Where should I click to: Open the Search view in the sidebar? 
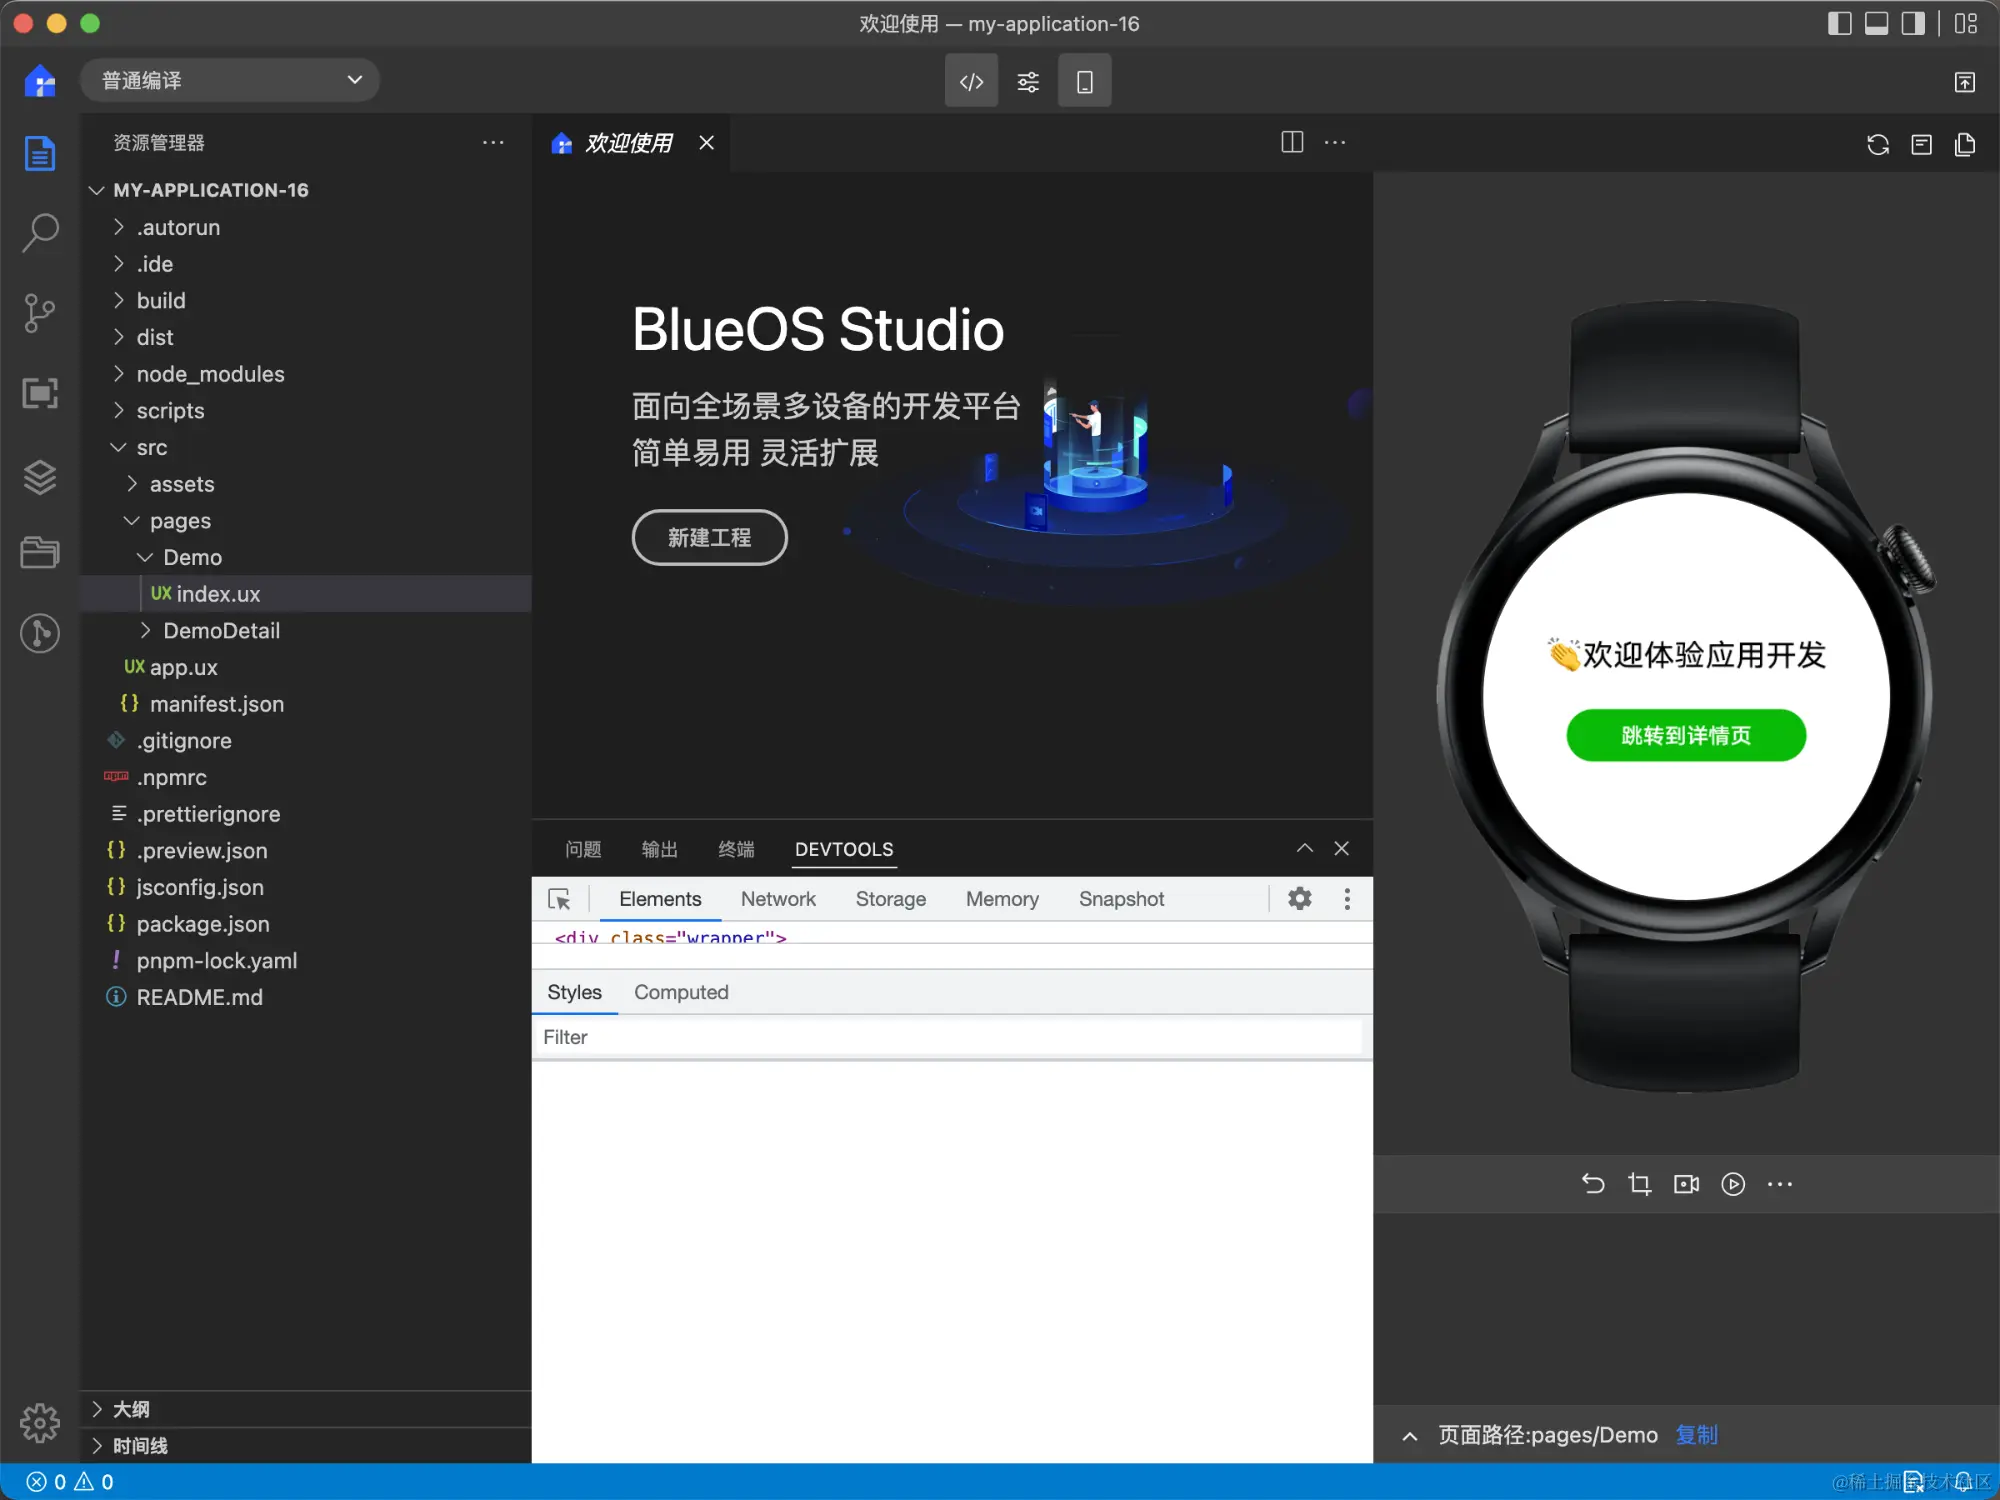click(40, 232)
